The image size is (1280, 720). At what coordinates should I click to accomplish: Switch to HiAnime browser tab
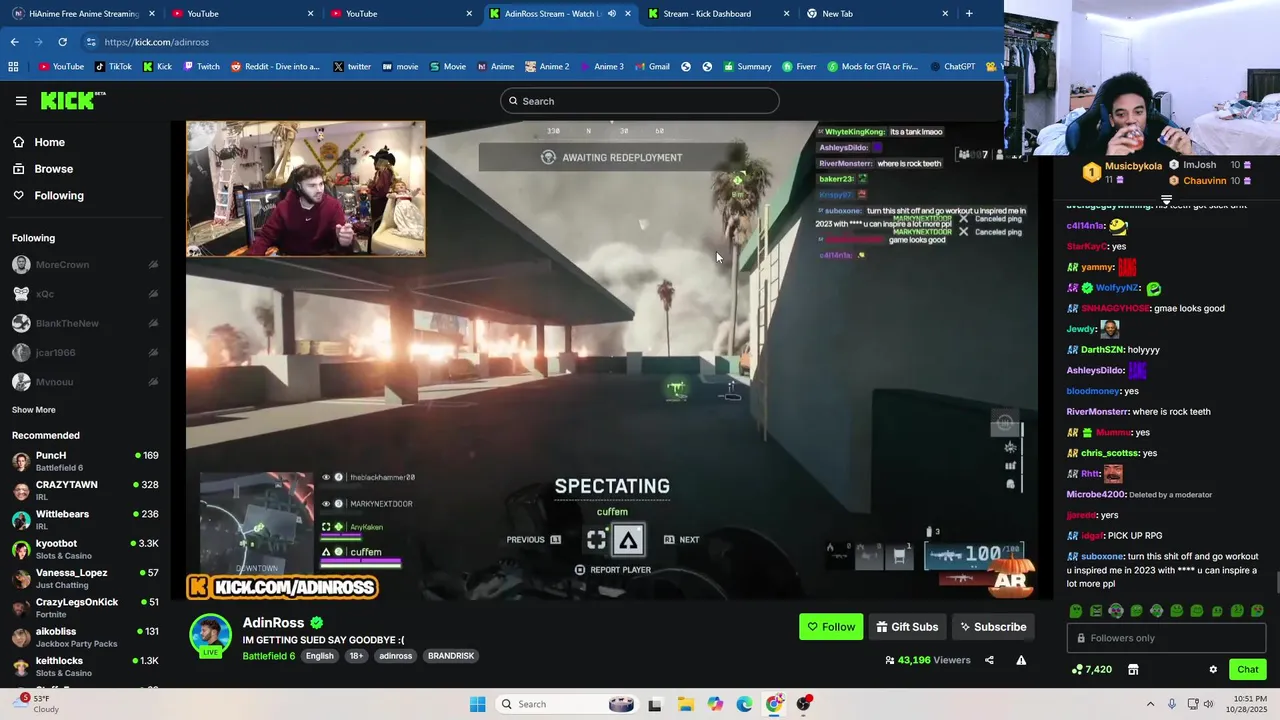(83, 13)
